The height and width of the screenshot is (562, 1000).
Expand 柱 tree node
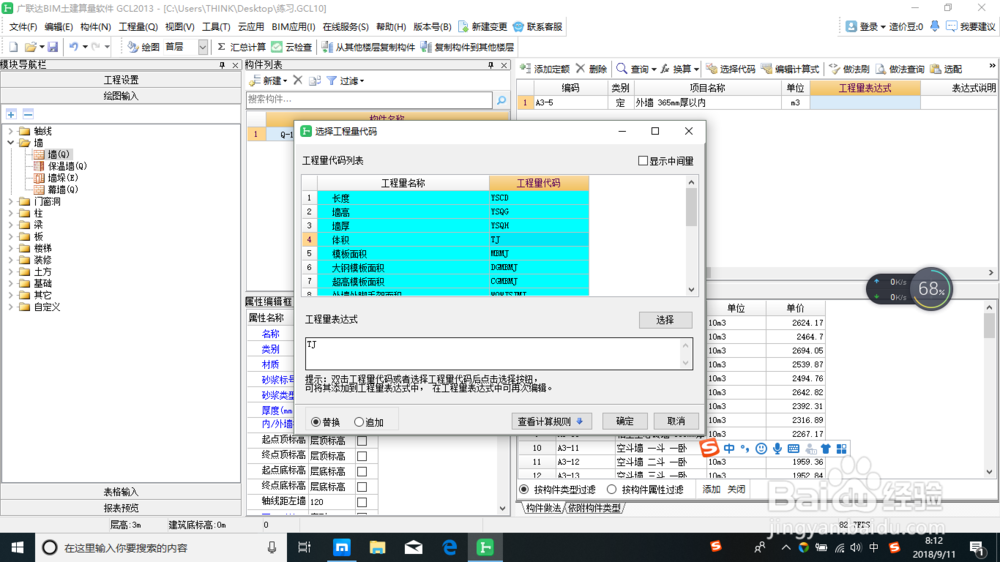coord(10,213)
